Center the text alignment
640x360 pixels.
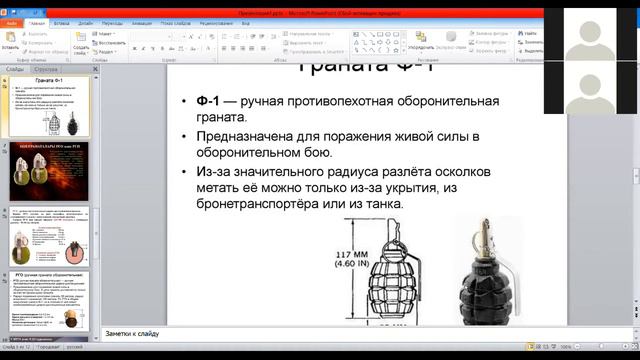tap(233, 49)
